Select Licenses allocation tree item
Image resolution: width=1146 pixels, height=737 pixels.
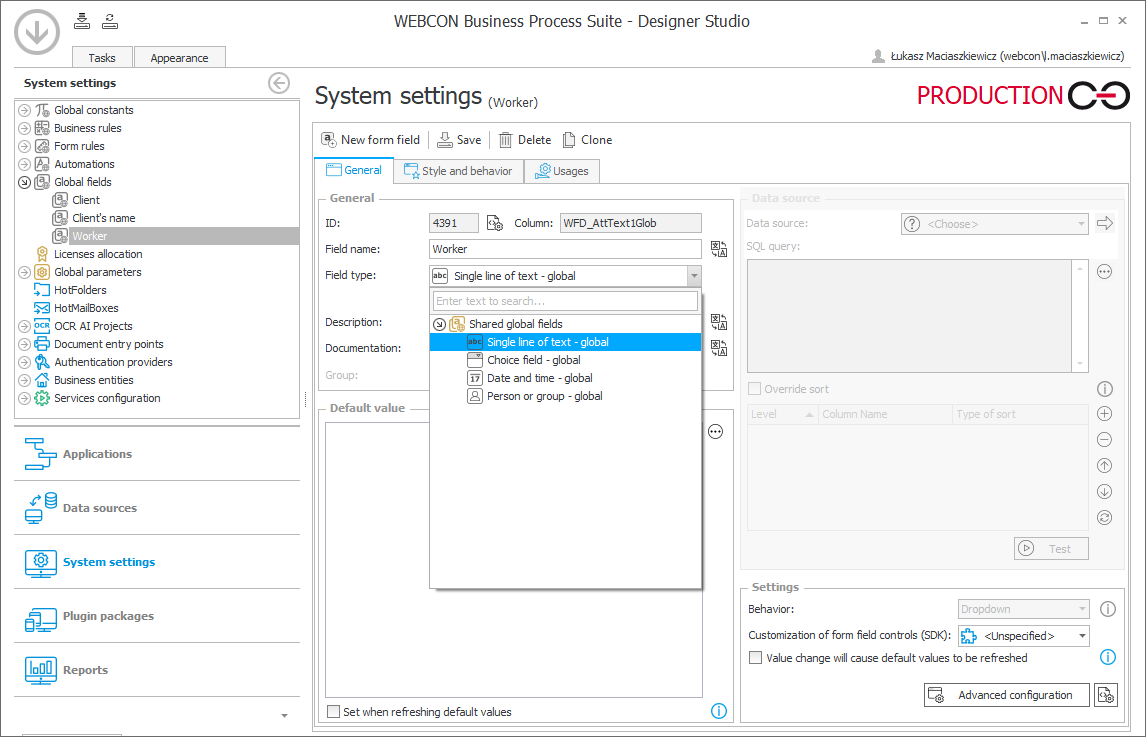(x=98, y=254)
